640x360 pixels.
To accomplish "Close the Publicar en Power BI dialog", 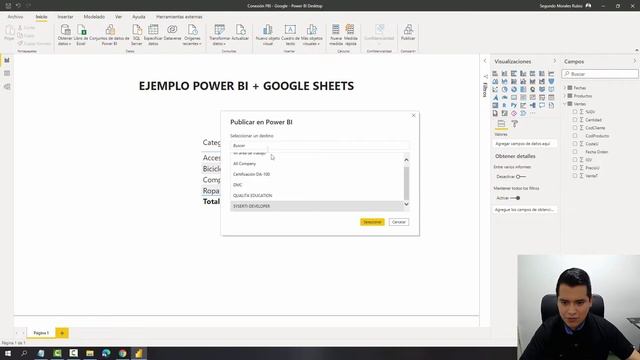I will pyautogui.click(x=413, y=116).
